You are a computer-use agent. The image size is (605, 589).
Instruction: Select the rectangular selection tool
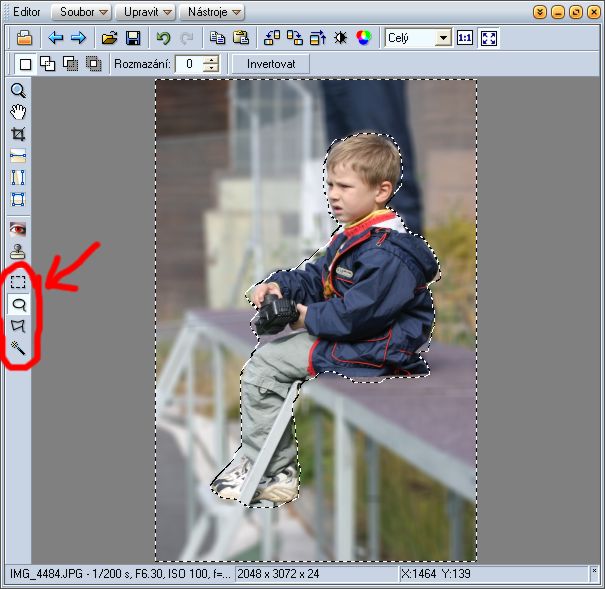pyautogui.click(x=18, y=282)
